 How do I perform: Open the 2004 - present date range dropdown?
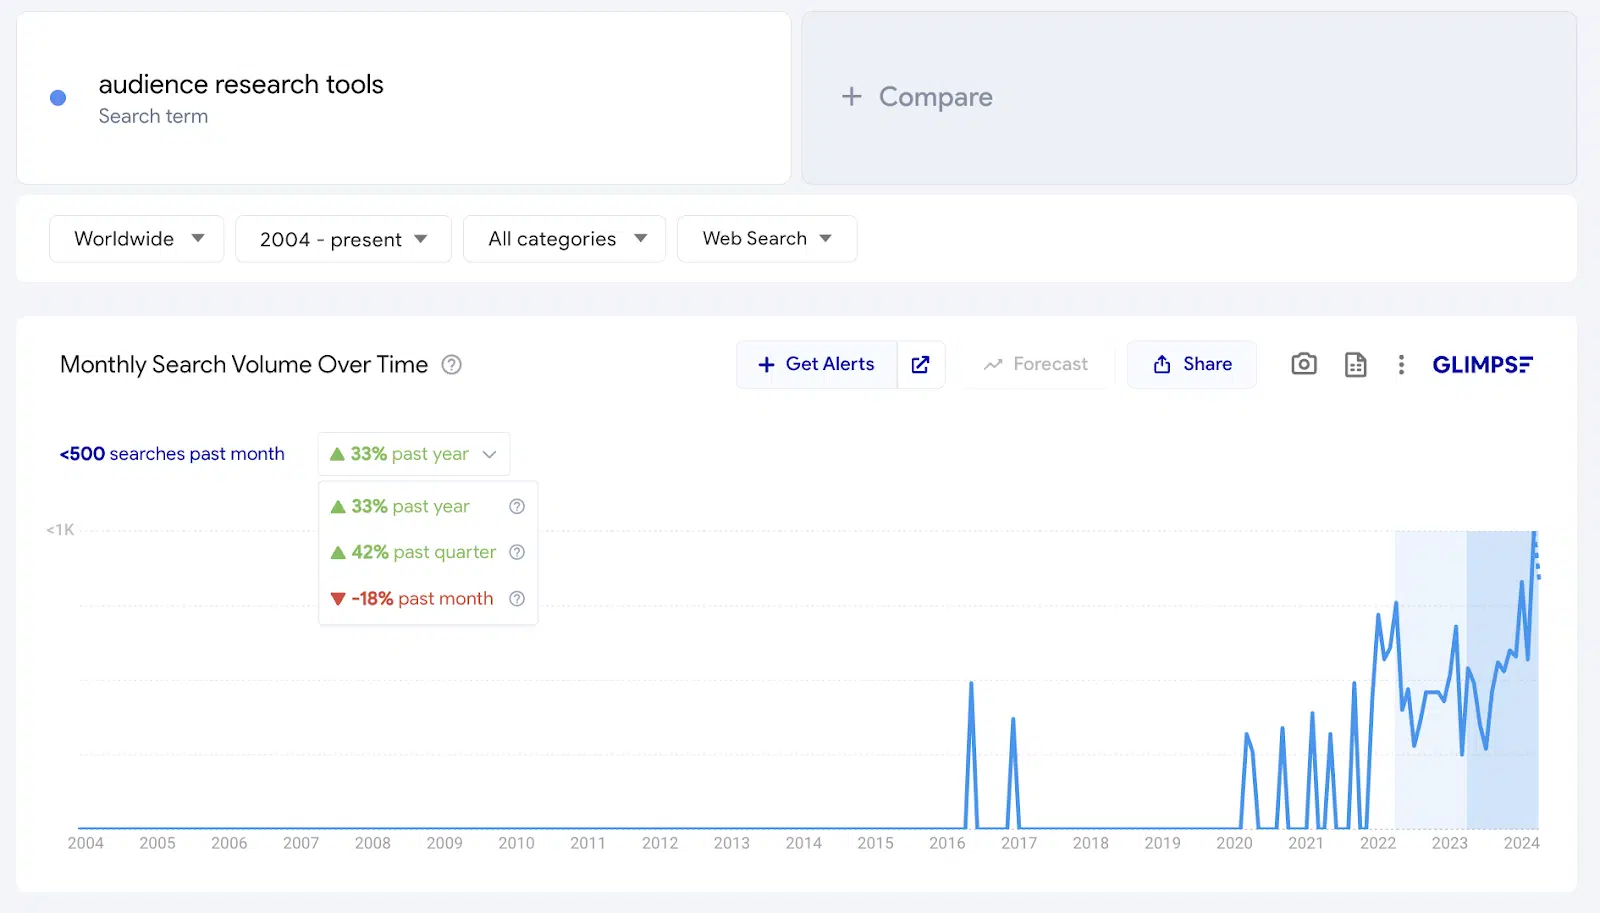pyautogui.click(x=343, y=239)
